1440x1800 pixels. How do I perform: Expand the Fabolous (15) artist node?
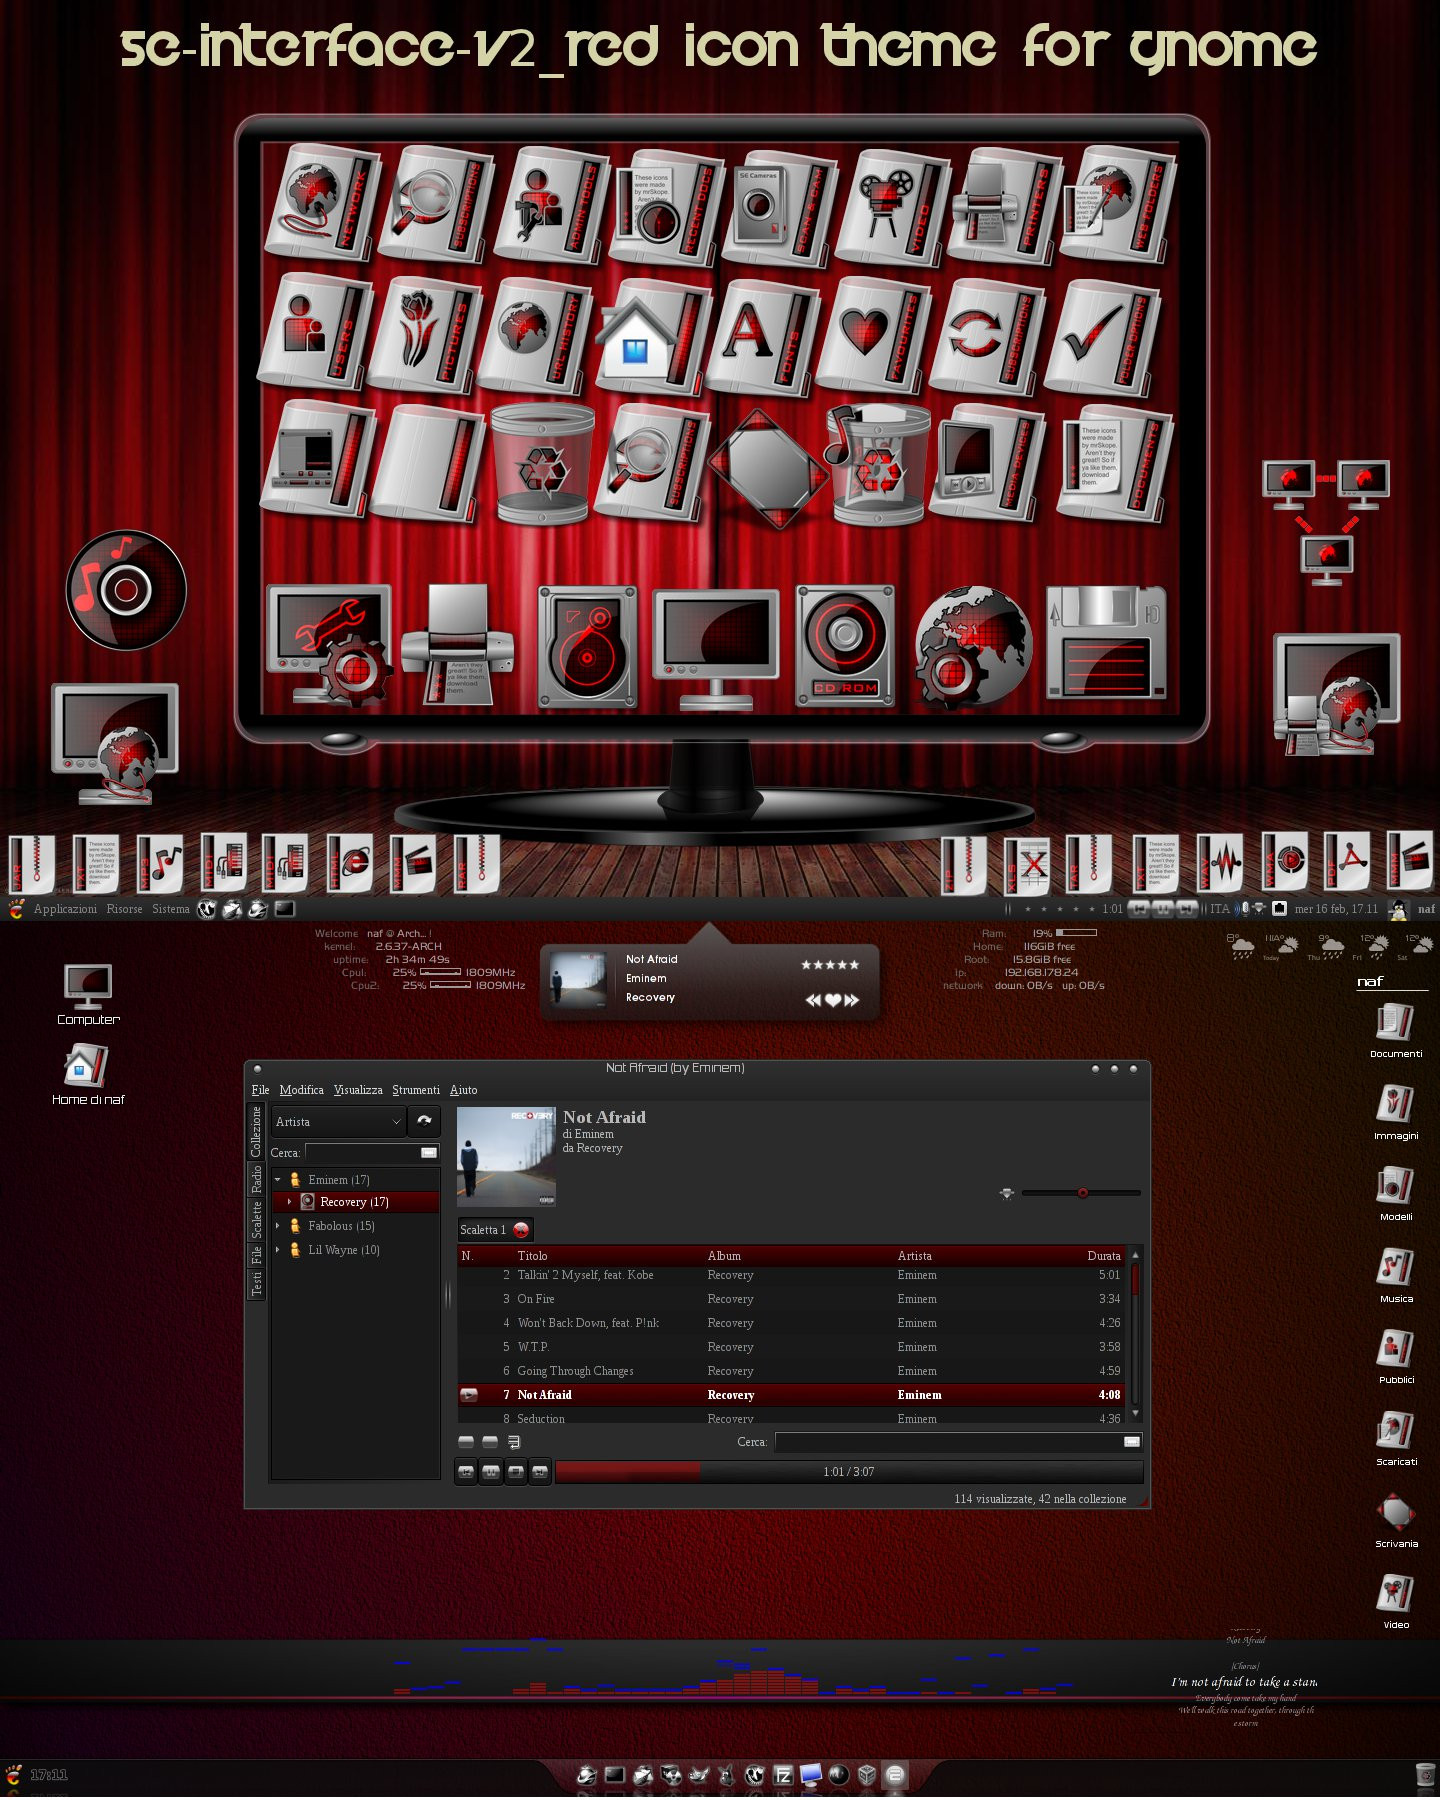click(x=278, y=1226)
